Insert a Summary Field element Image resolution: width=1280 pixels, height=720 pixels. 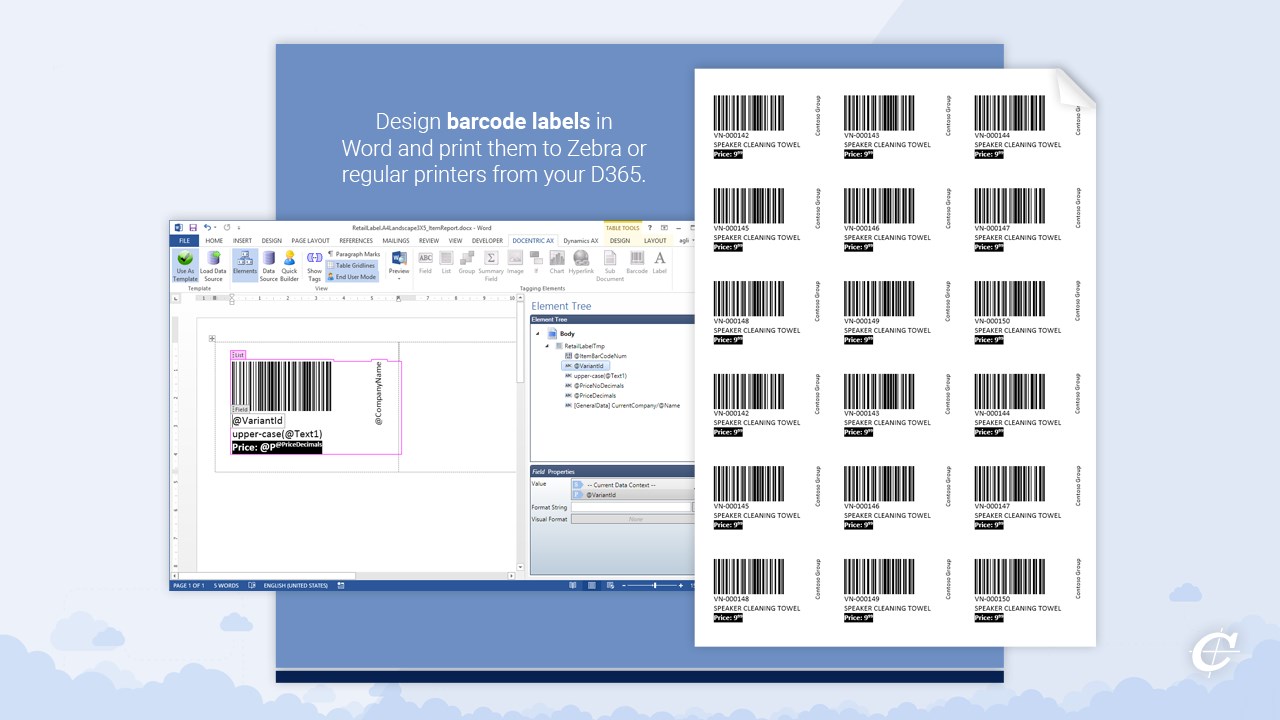click(x=491, y=265)
